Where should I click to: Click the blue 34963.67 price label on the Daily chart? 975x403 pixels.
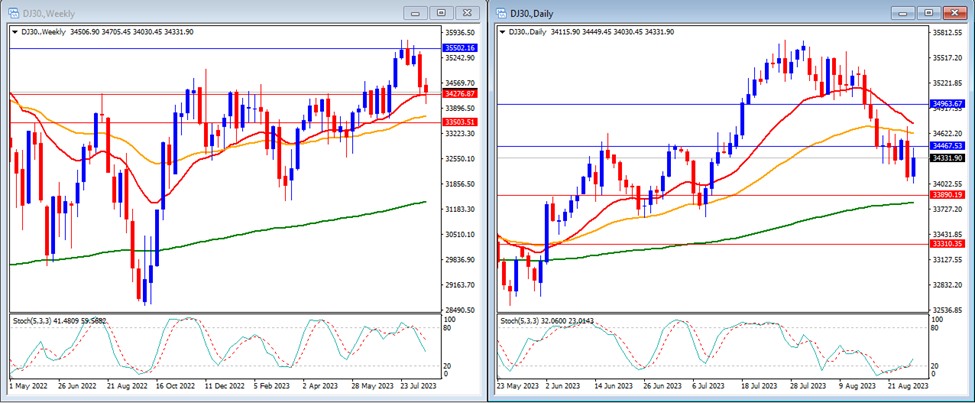click(948, 103)
